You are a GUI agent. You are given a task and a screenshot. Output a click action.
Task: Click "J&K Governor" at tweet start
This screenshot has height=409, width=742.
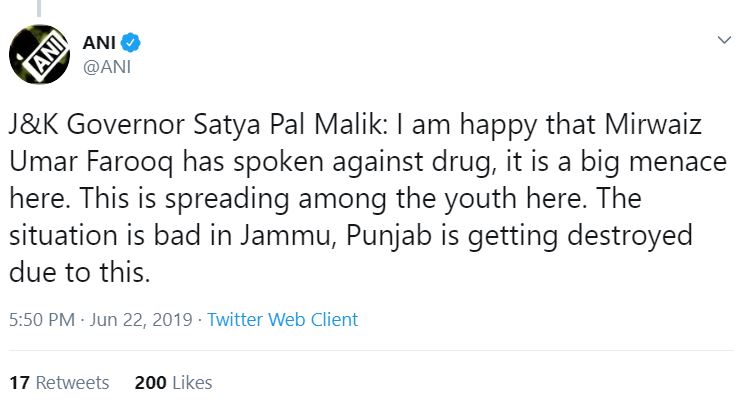pyautogui.click(x=74, y=130)
